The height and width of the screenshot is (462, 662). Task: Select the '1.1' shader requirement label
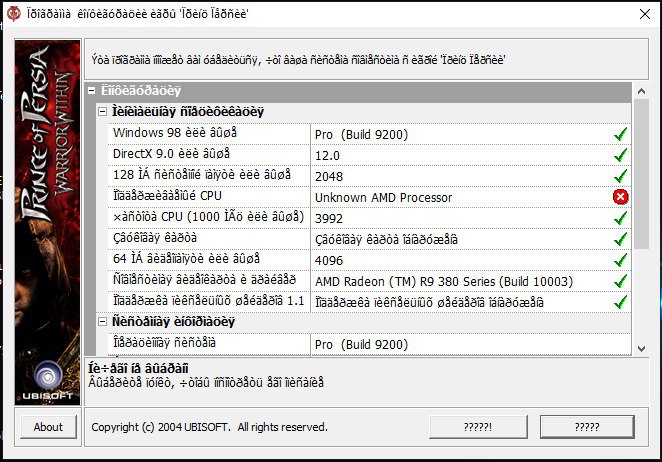point(209,301)
